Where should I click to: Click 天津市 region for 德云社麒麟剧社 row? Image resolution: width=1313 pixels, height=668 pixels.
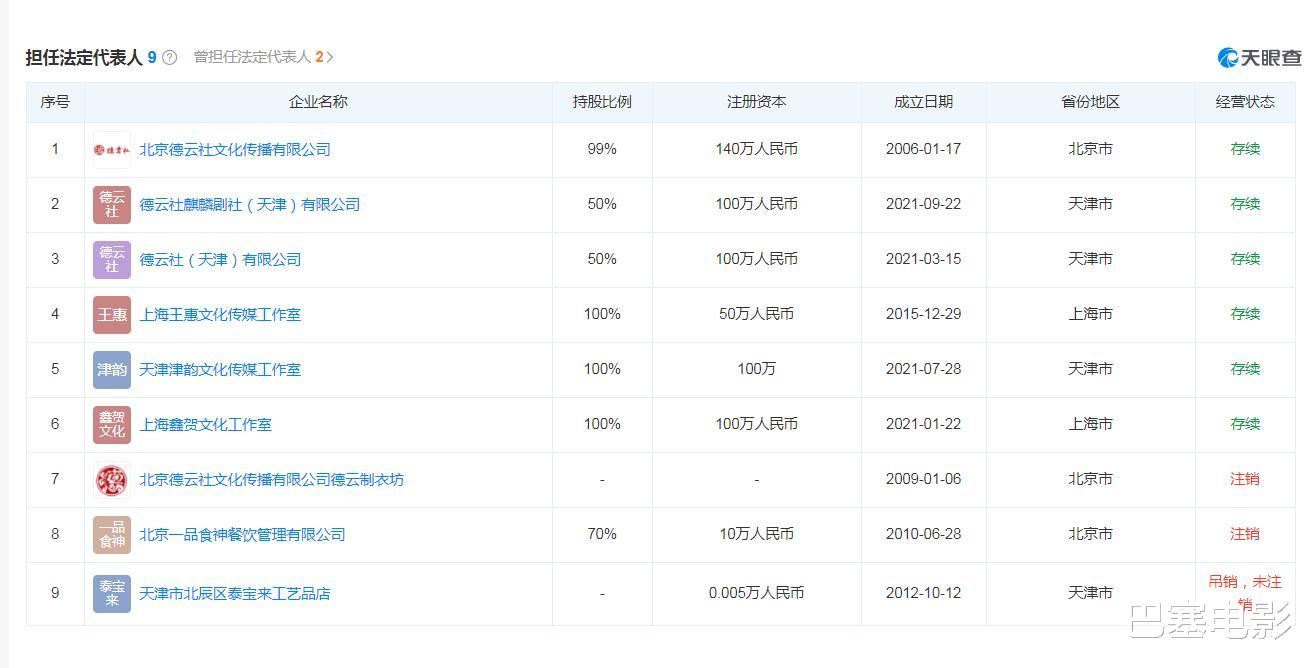tap(1091, 204)
